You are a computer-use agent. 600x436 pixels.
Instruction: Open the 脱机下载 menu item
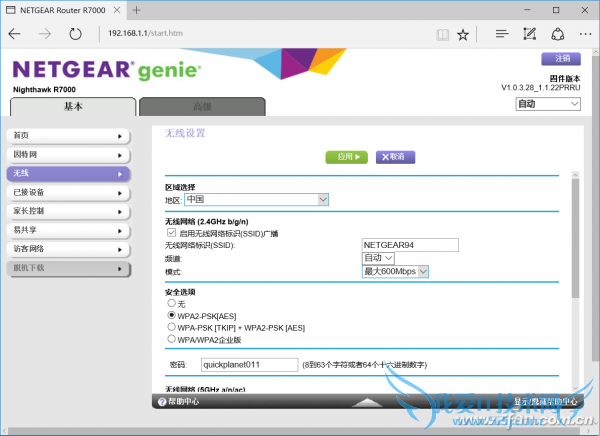(68, 268)
